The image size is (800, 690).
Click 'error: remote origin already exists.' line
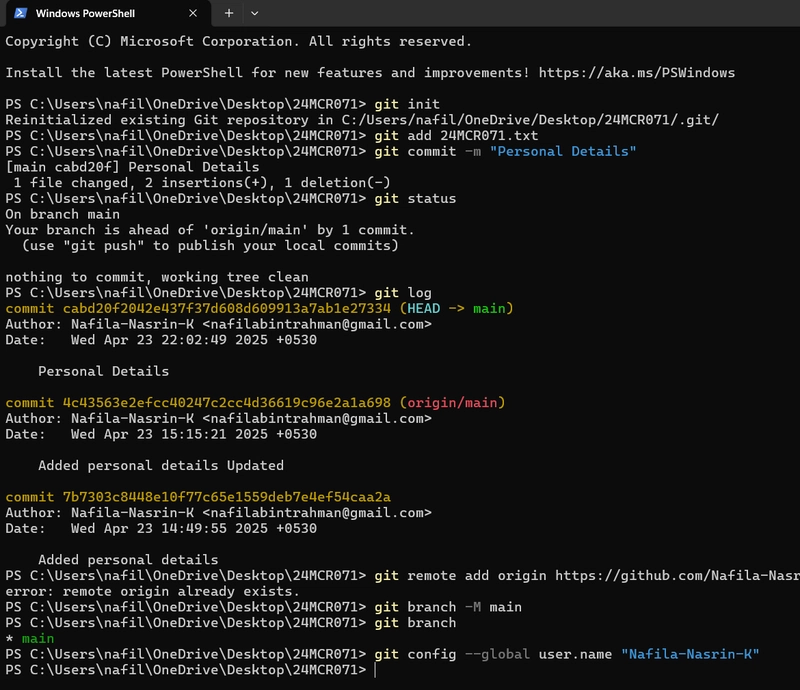(x=153, y=592)
